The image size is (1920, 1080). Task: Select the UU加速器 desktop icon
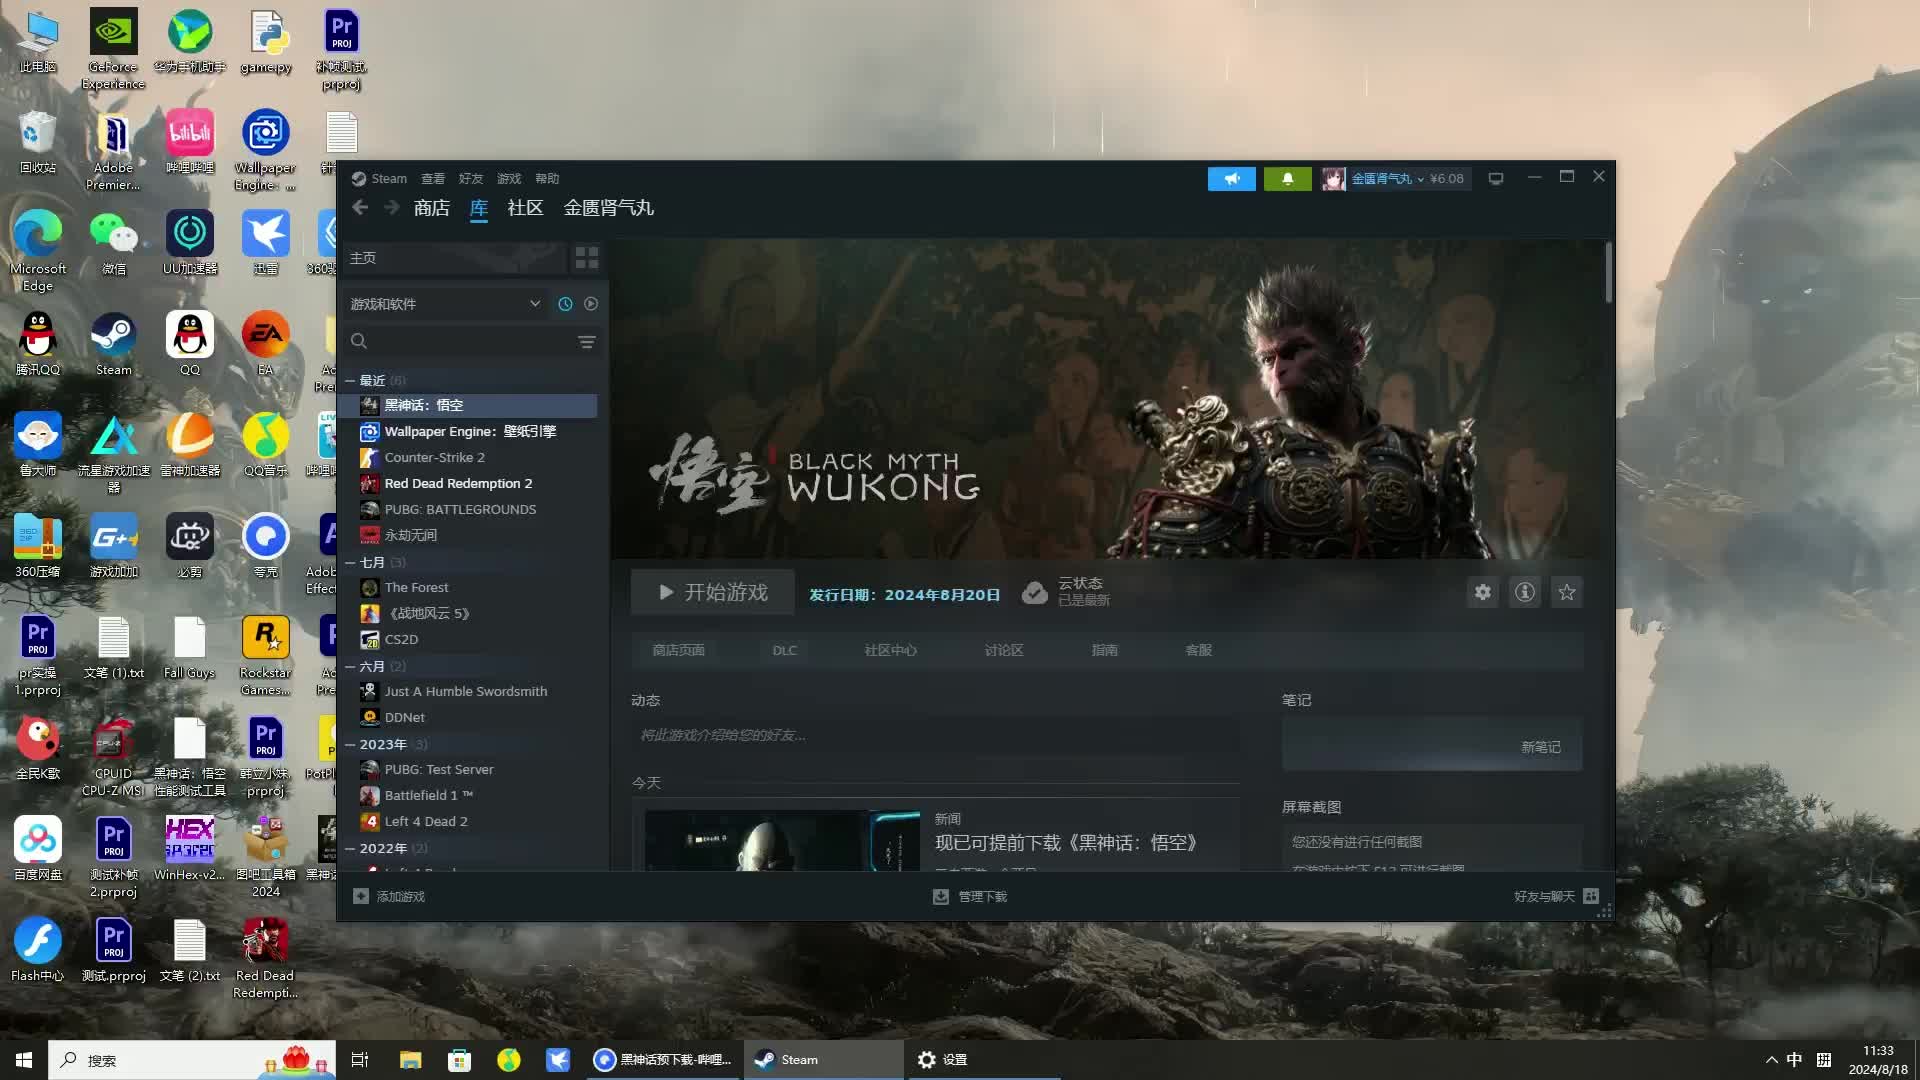click(190, 241)
